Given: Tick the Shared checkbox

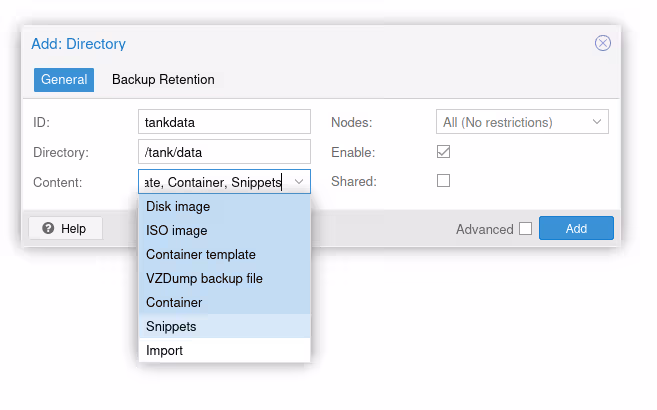Looking at the screenshot, I should pos(444,181).
